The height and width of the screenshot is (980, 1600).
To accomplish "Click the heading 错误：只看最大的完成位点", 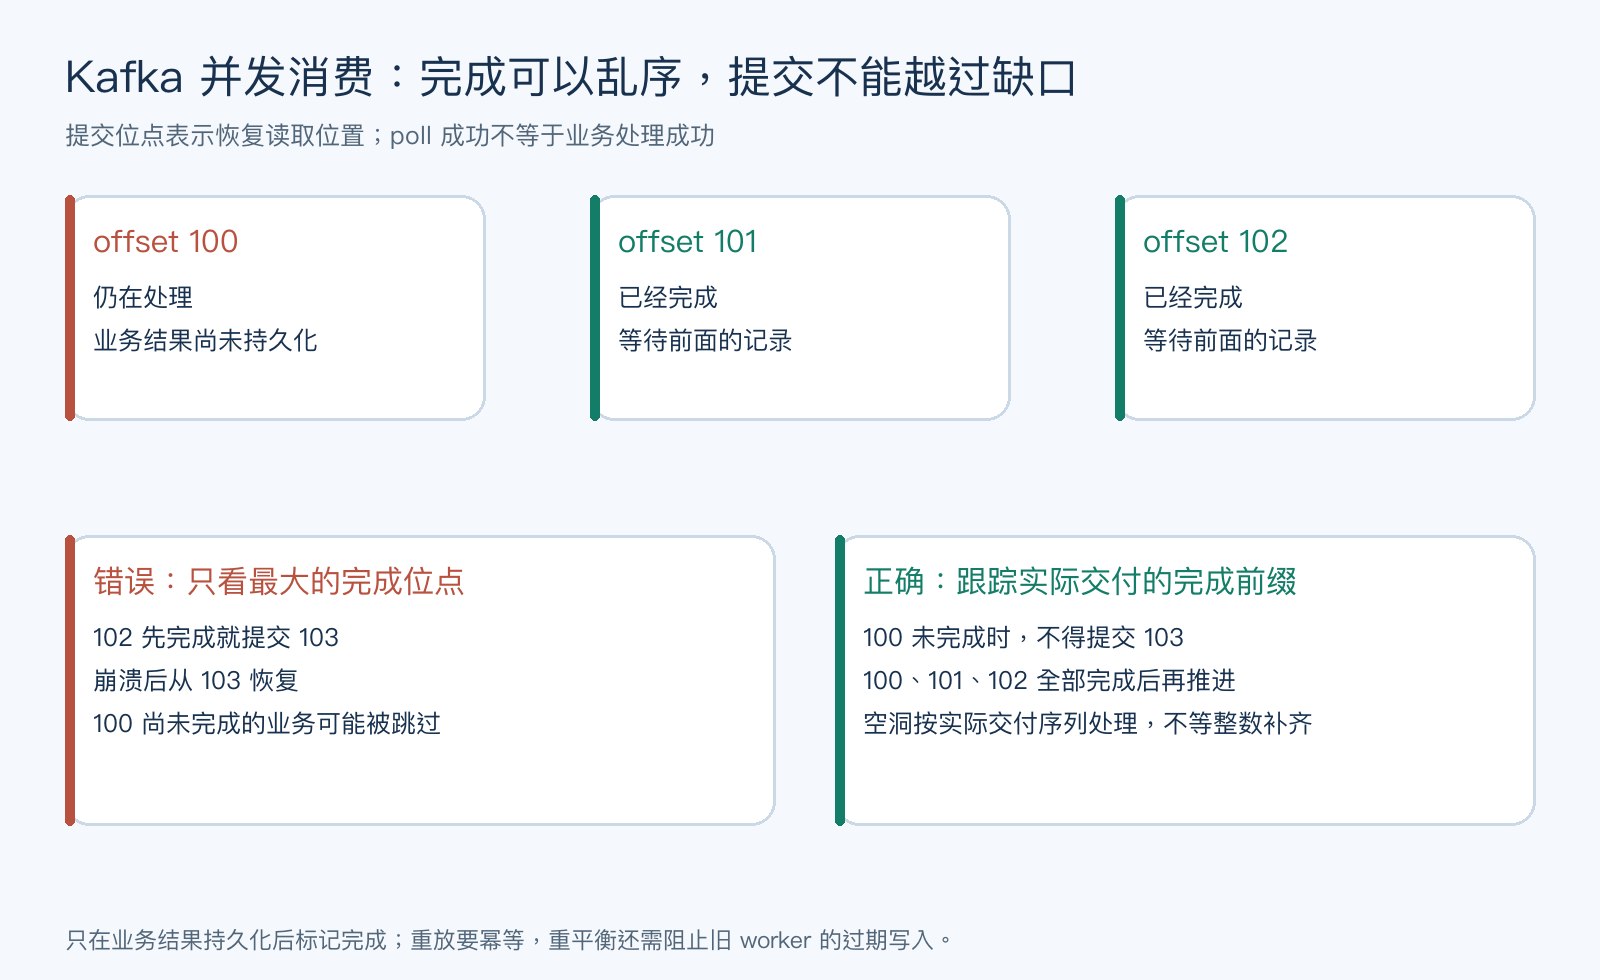I will (x=279, y=581).
